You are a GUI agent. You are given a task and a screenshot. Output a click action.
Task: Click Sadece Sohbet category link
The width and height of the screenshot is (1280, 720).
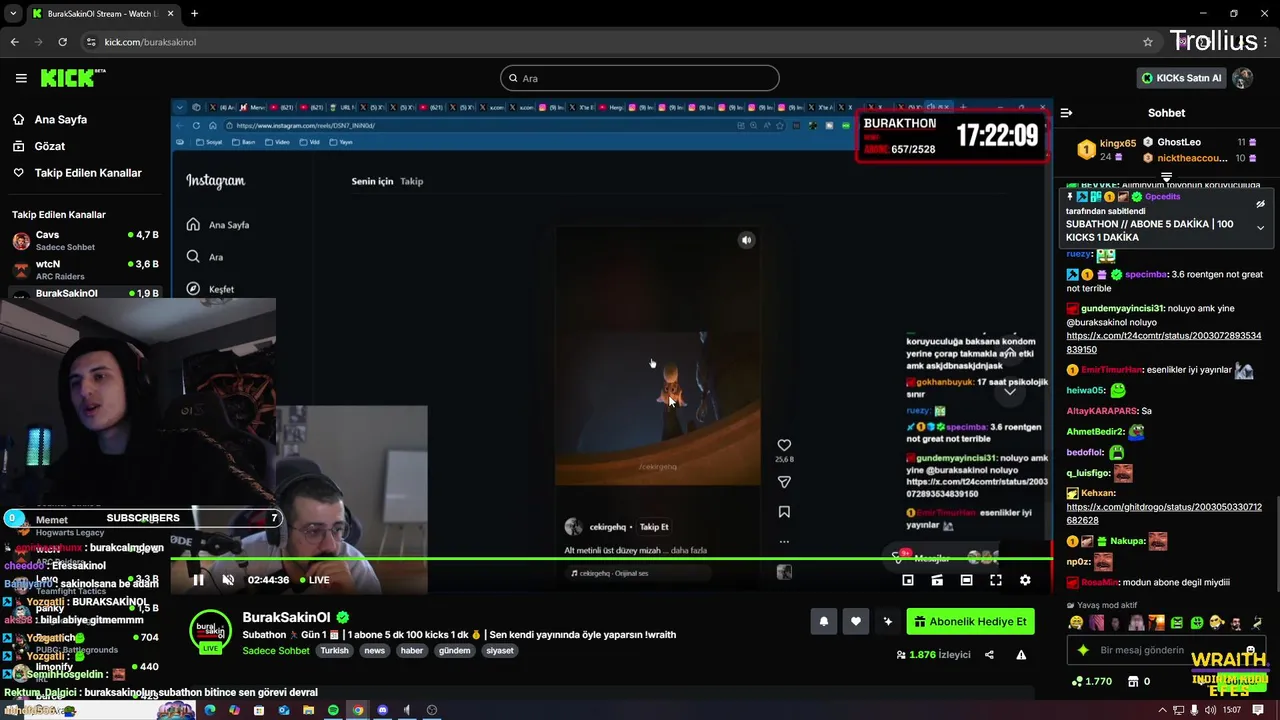pyautogui.click(x=276, y=651)
